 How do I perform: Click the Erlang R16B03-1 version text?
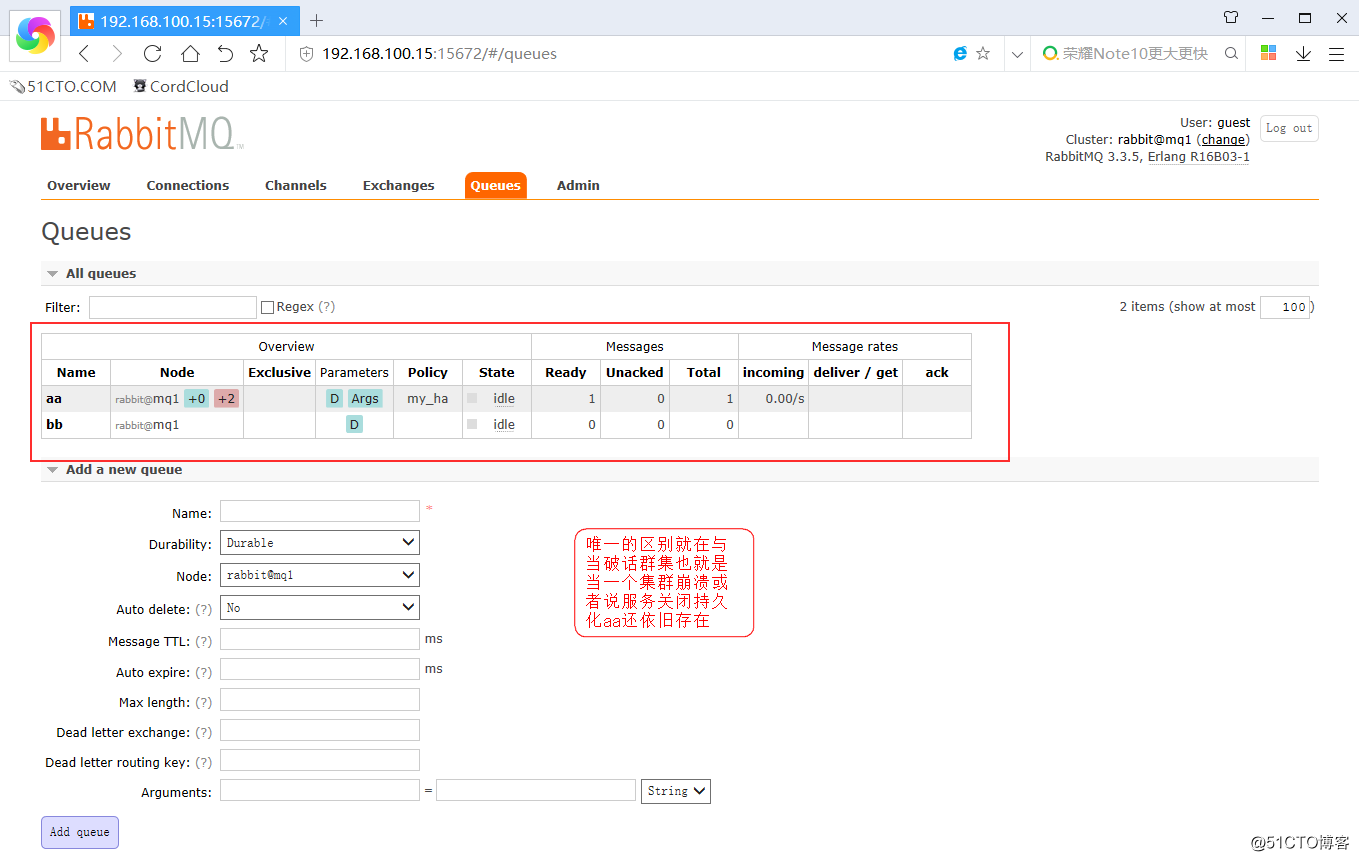(x=1199, y=157)
